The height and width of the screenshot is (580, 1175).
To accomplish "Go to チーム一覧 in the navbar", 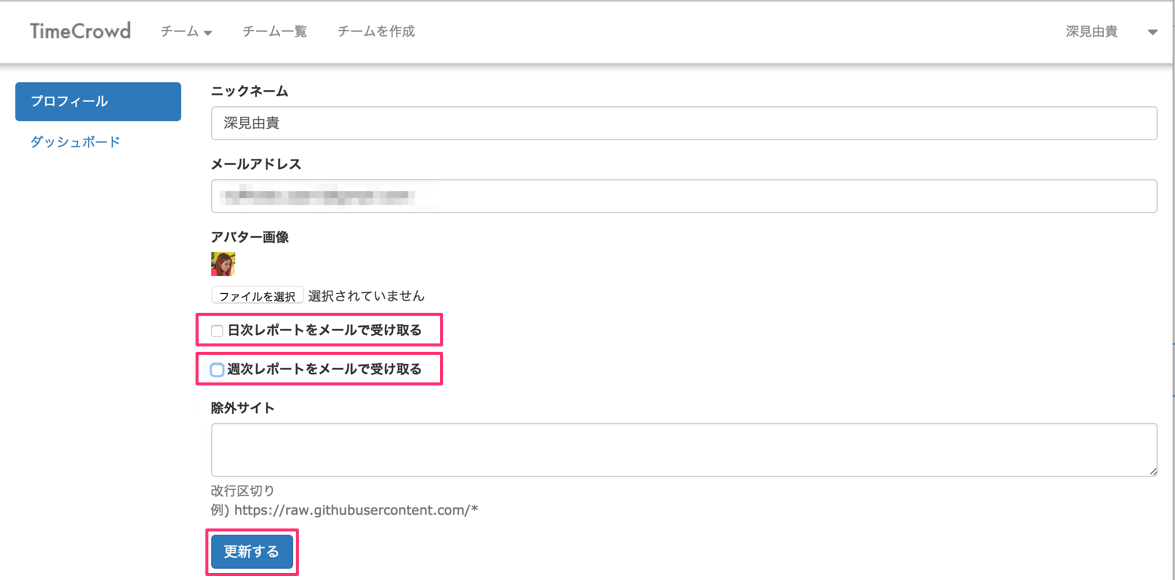I will coord(274,32).
